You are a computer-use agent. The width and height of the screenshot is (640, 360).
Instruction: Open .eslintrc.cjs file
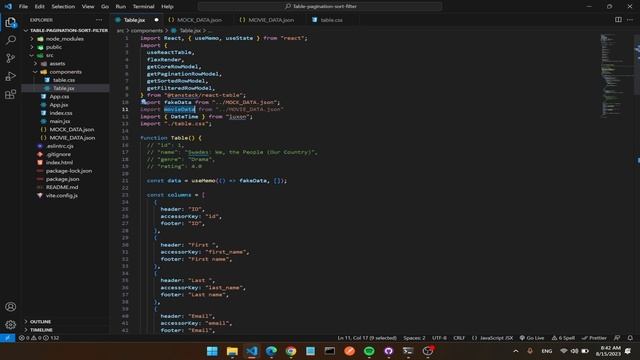point(60,146)
